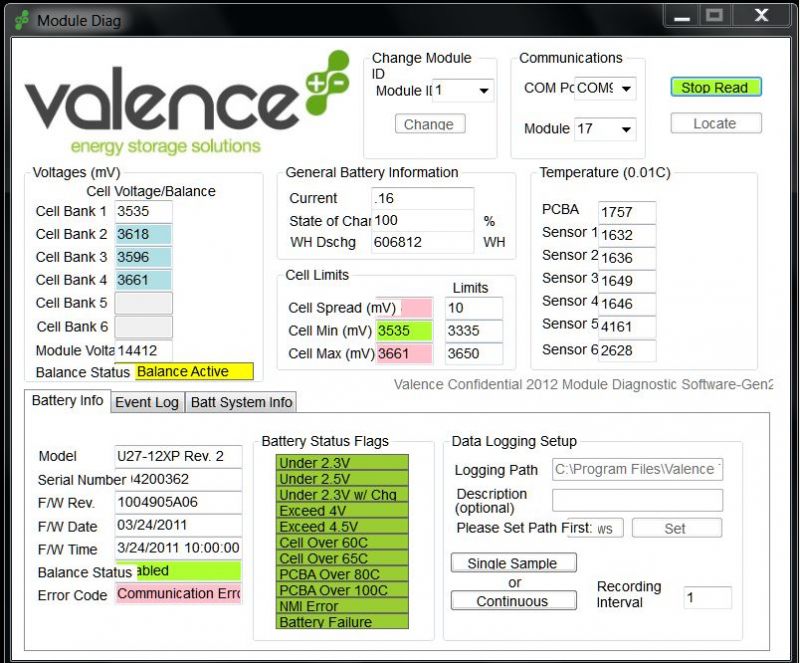This screenshot has height=663, width=800.
Task: Click the Exceed 4V status flag
Action: [342, 510]
